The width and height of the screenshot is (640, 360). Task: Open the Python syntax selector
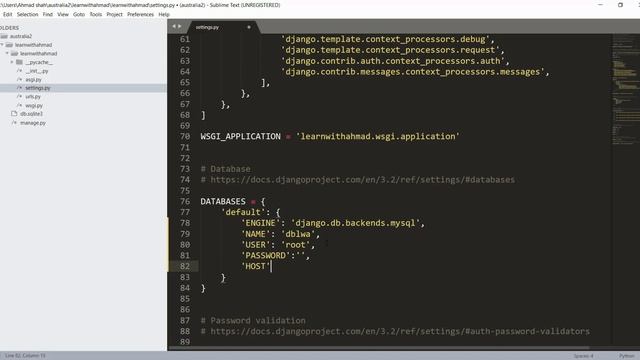point(627,356)
